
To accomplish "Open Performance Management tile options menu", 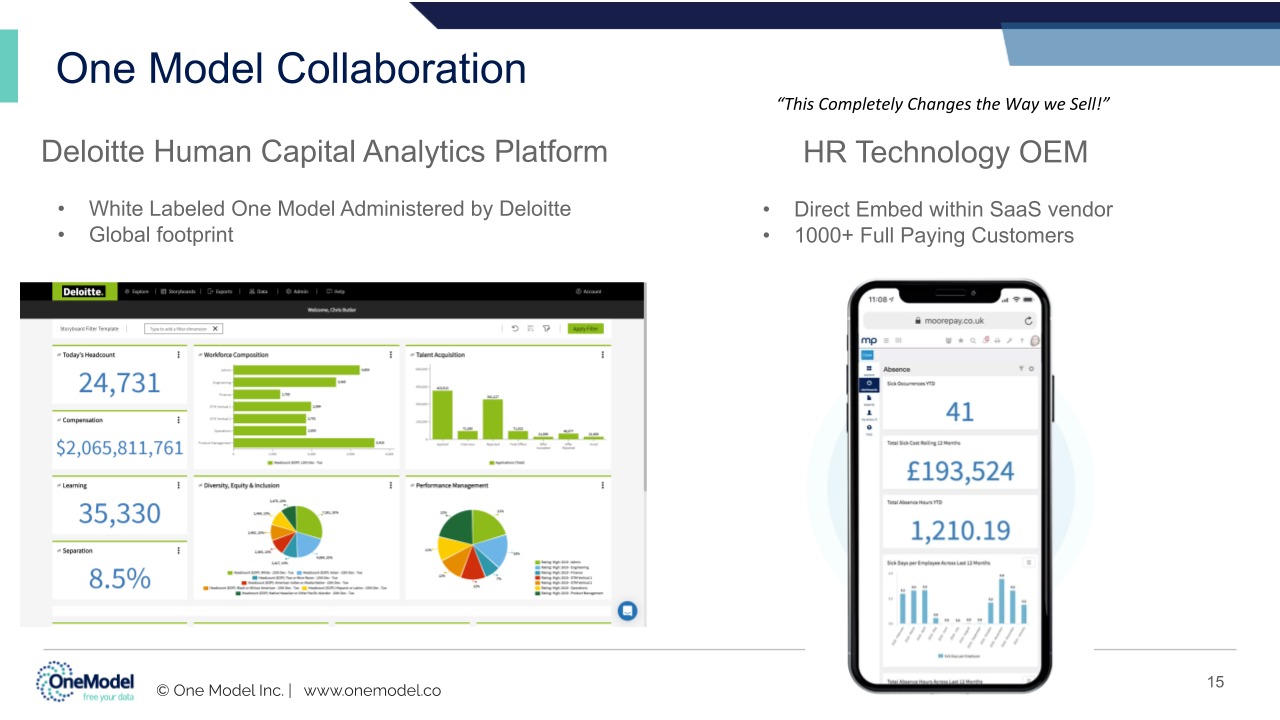I will tap(603, 485).
